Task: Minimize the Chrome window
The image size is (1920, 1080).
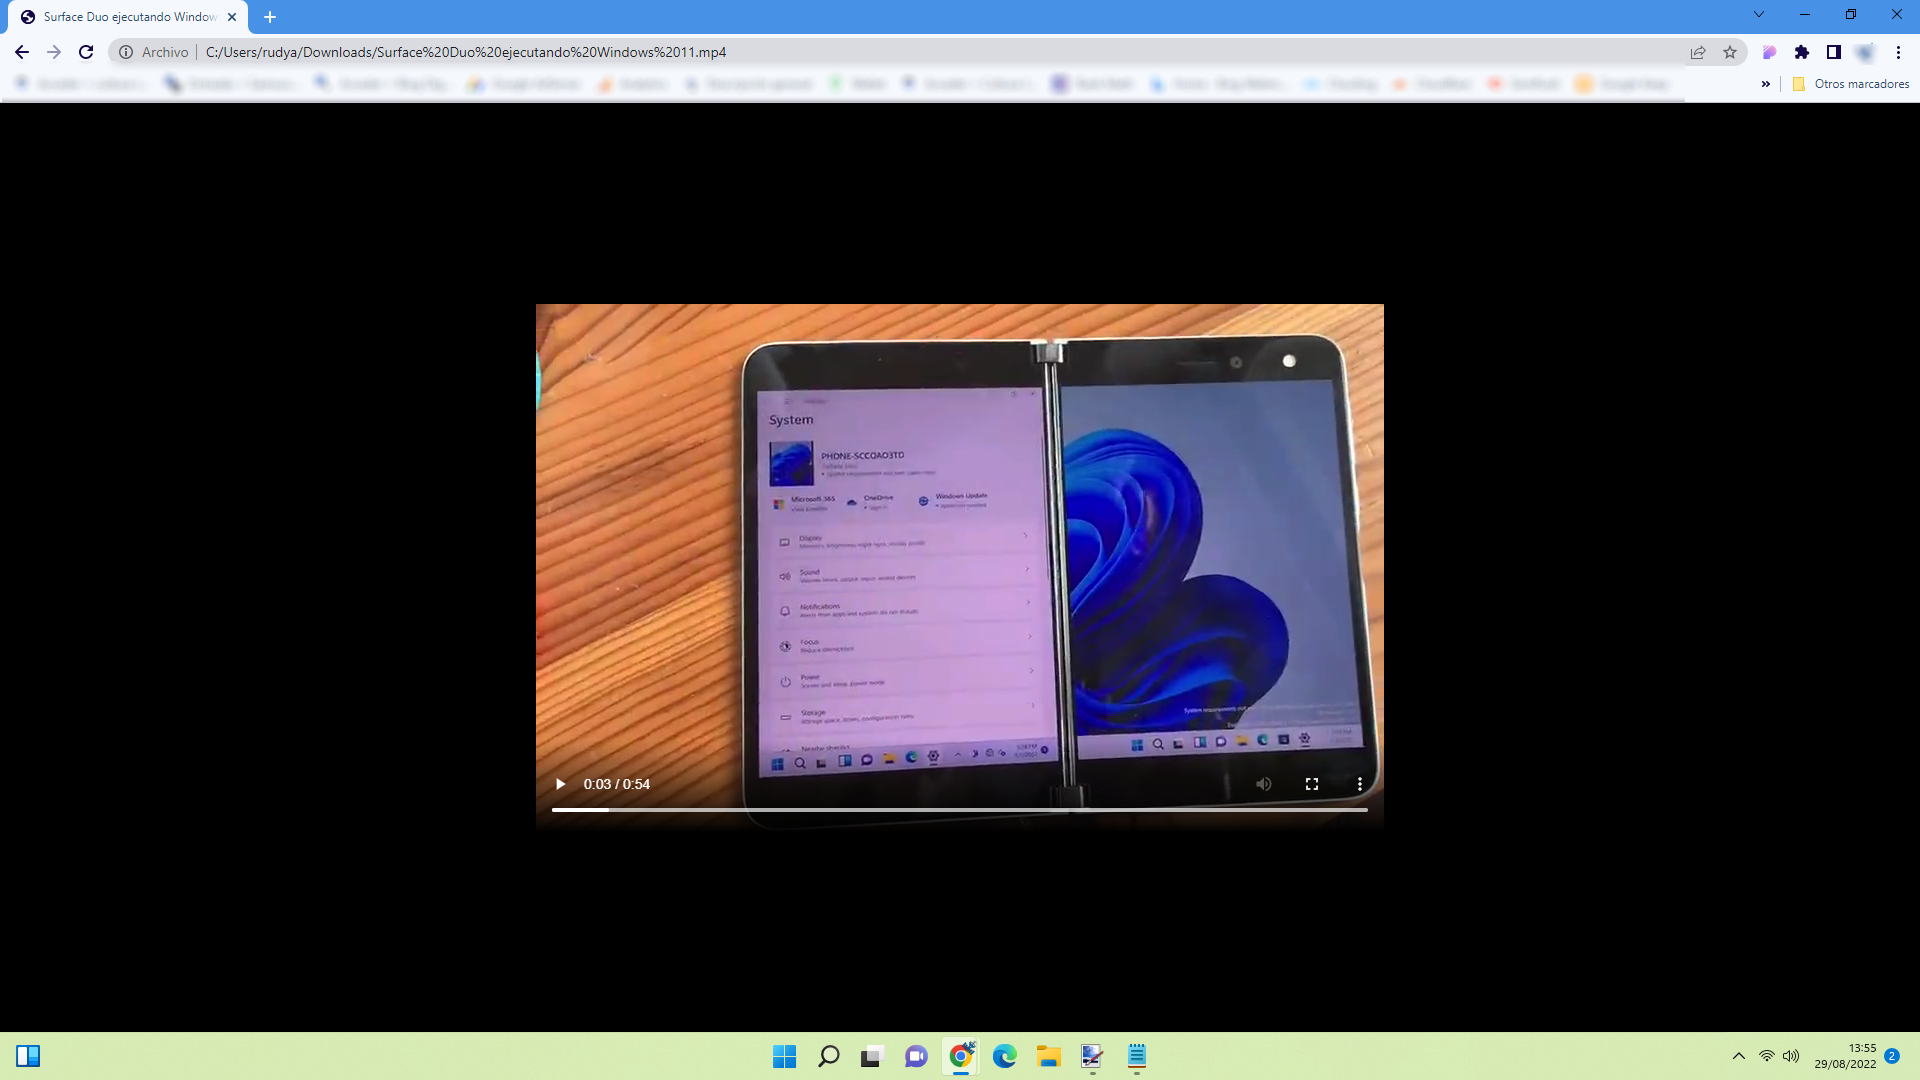Action: pyautogui.click(x=1805, y=15)
